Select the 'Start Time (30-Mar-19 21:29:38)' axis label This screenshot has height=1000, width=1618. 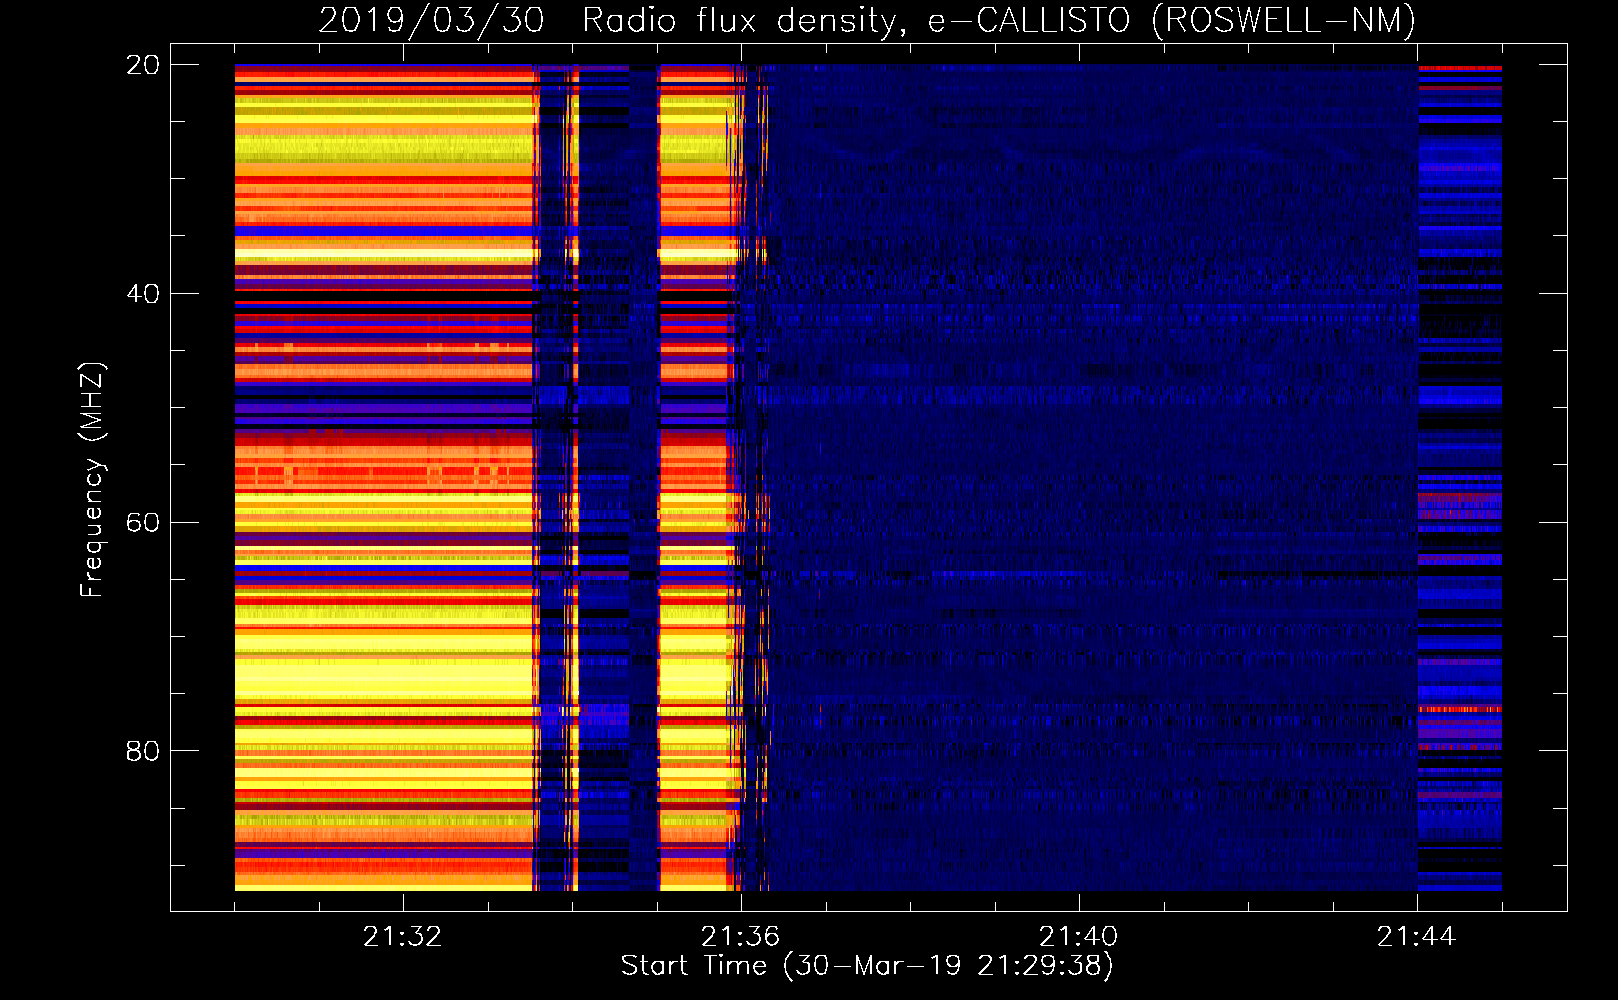coord(867,966)
